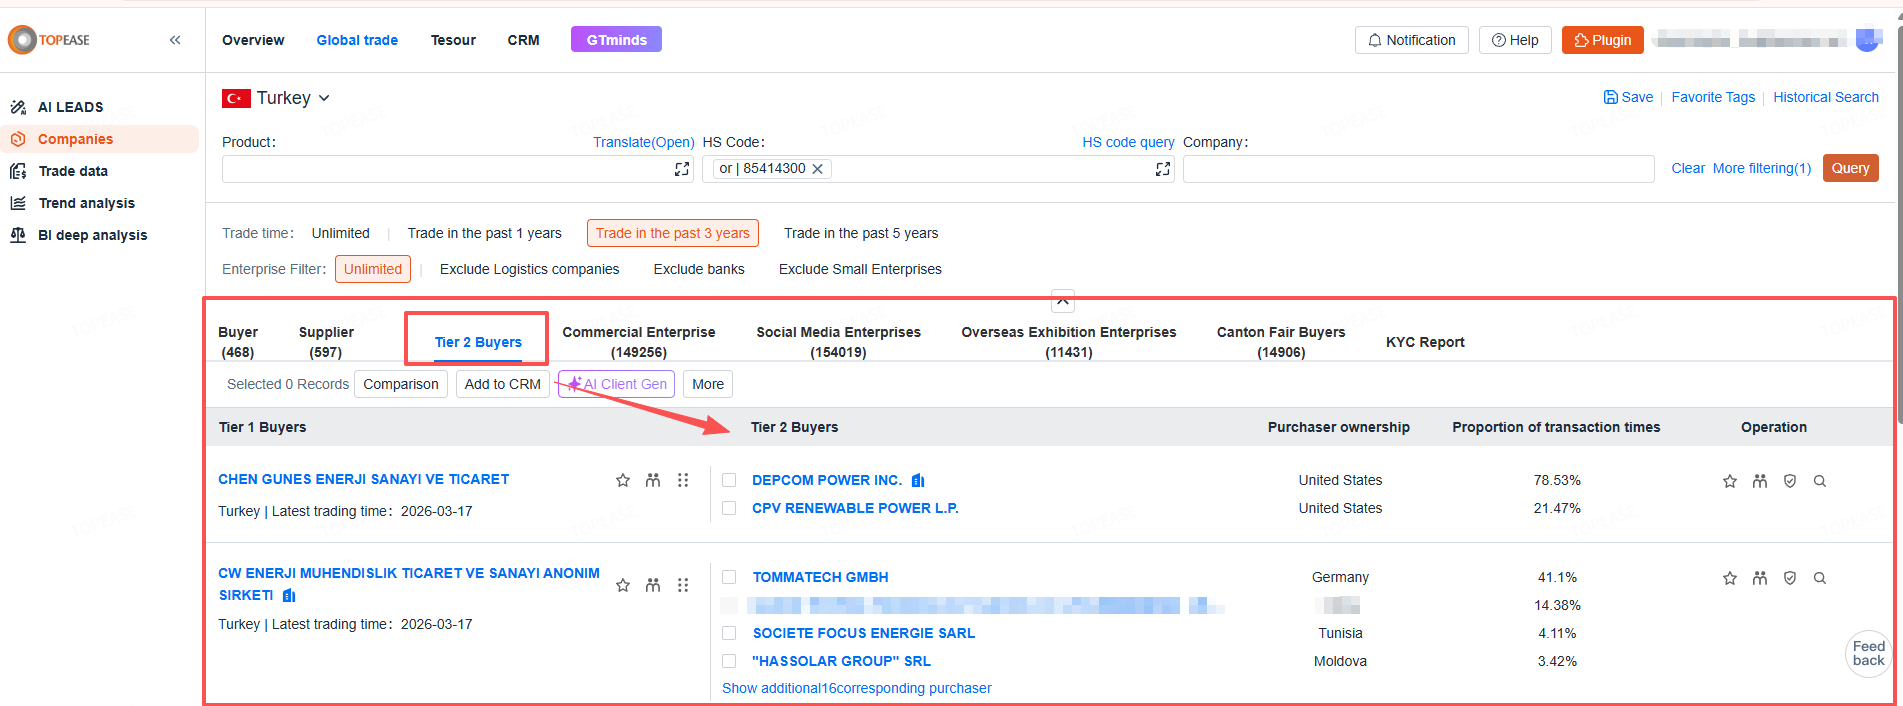Expand the Product field fullscreen icon

(x=682, y=169)
